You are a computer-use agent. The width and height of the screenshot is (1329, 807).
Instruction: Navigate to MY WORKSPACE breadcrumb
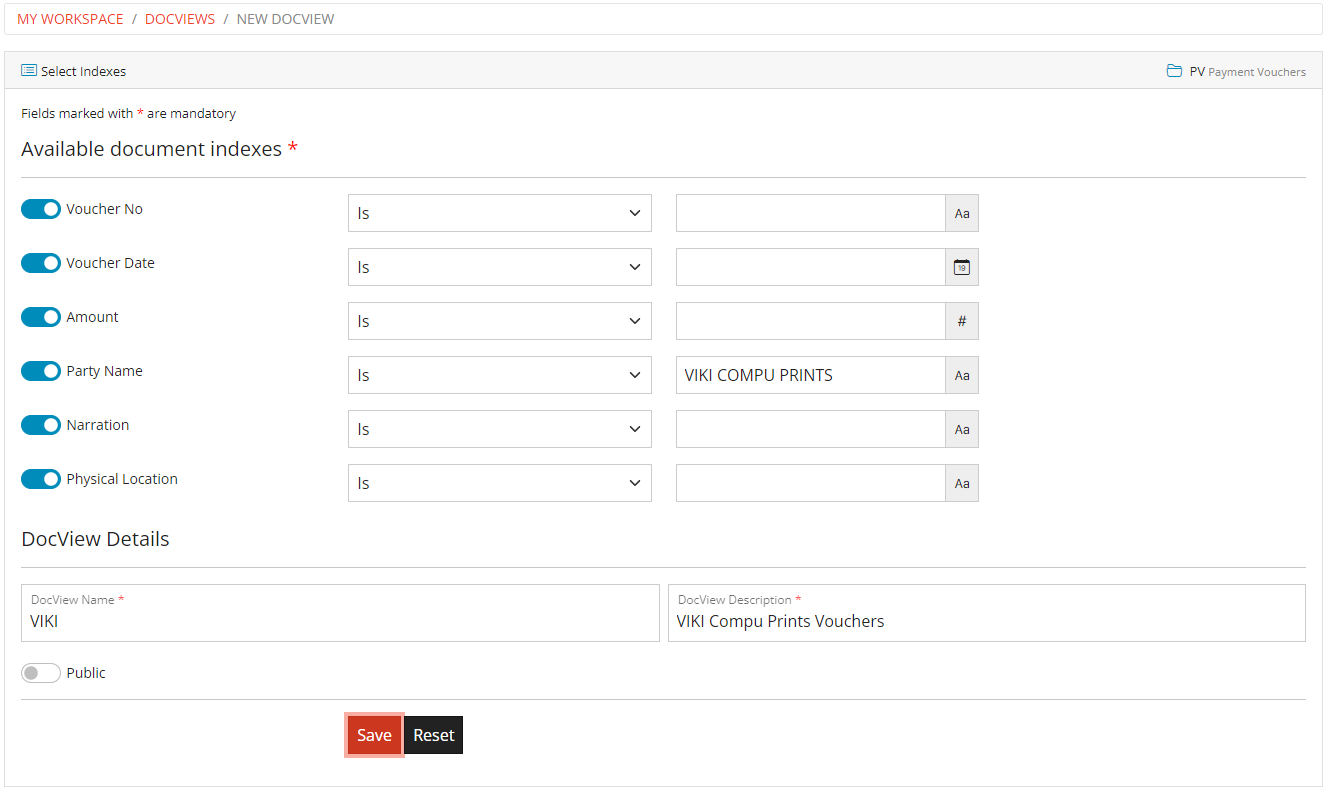(70, 18)
